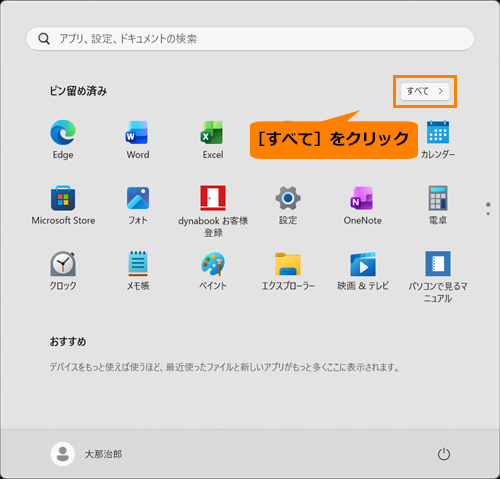Click the すべて button
500x479 pixels.
pyautogui.click(x=425, y=91)
